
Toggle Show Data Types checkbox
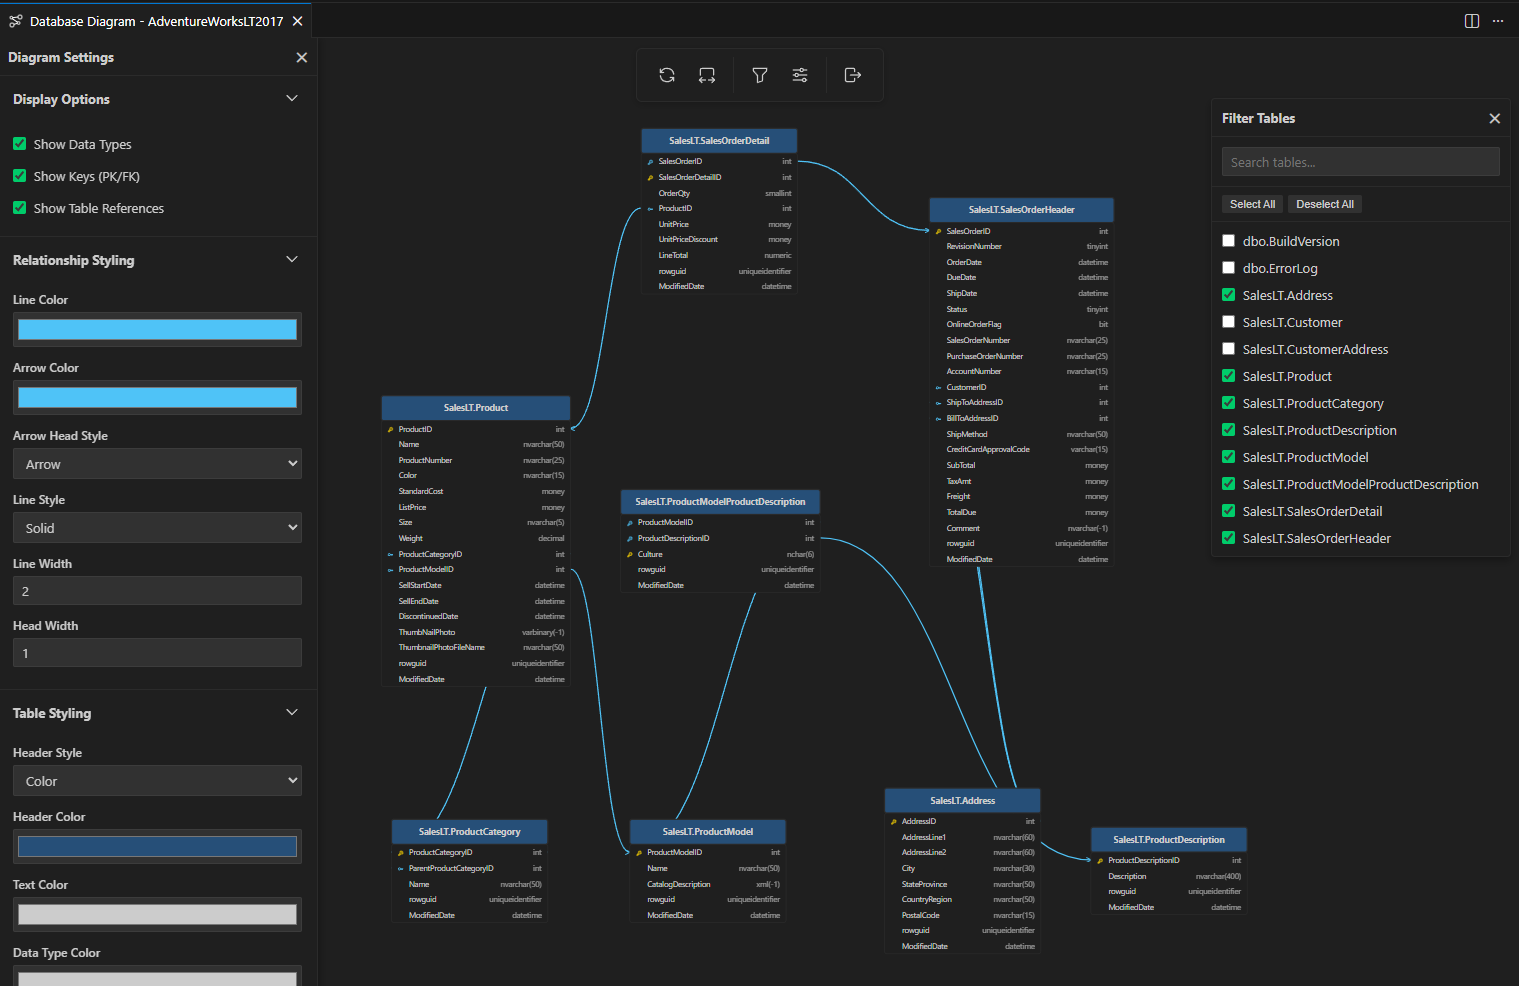[x=20, y=144]
